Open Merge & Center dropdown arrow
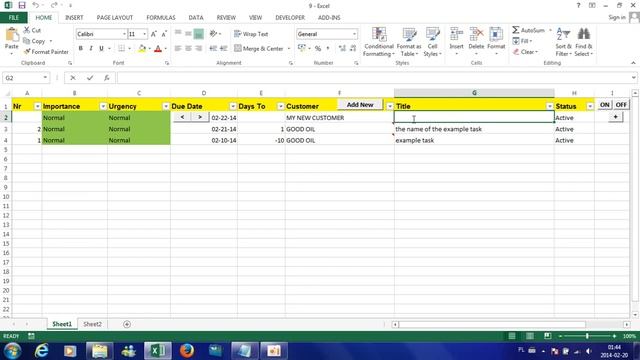The image size is (640, 360). tap(289, 49)
